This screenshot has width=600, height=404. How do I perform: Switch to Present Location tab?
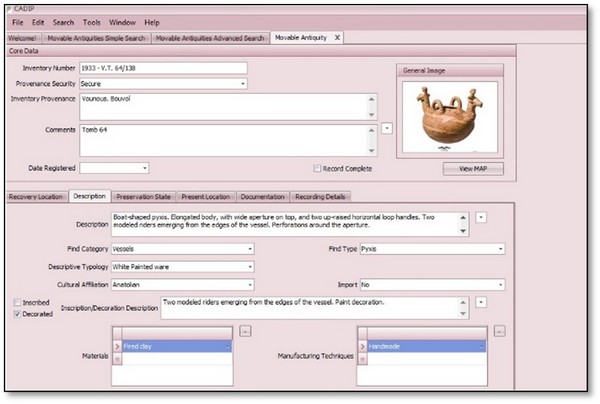[x=205, y=197]
